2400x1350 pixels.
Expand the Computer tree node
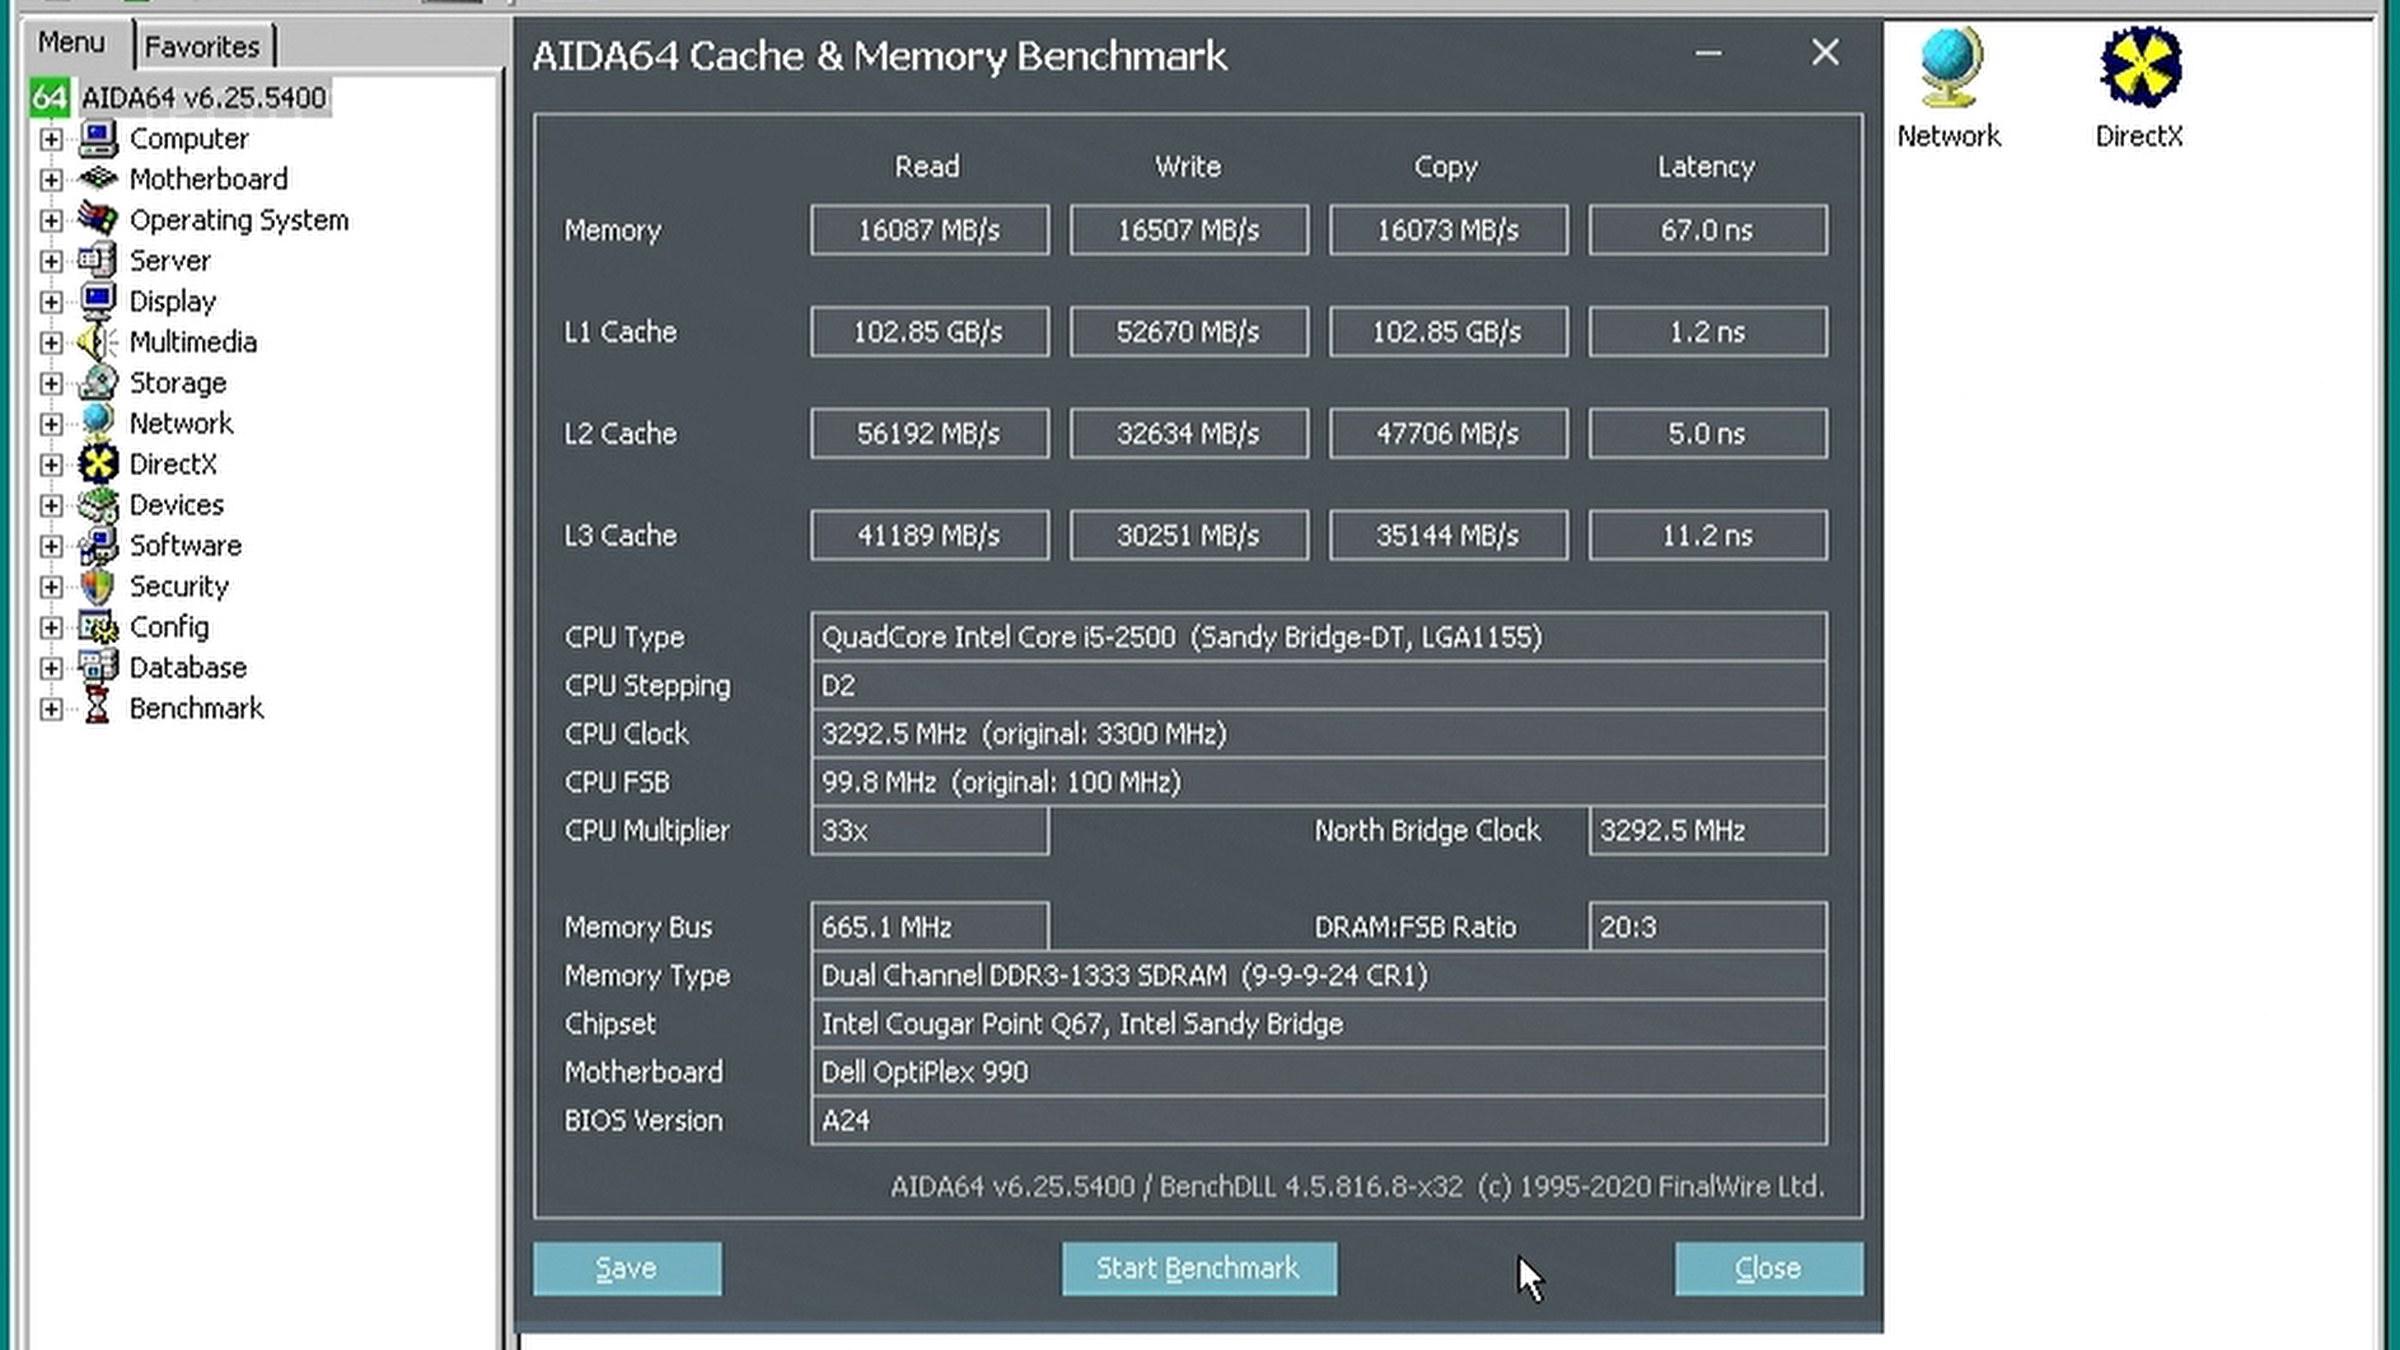[50, 139]
